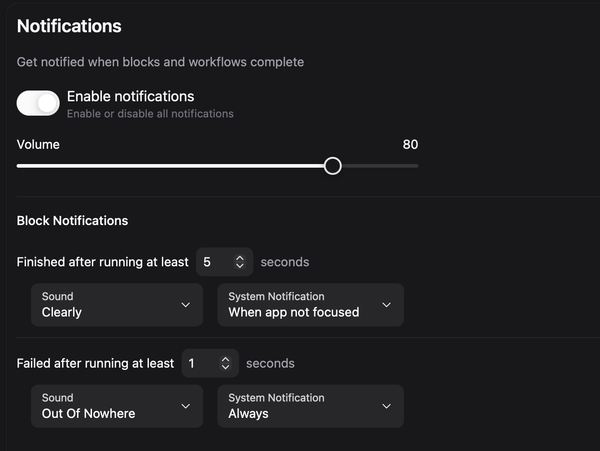Open System Notification dropdown set to When app not focused
This screenshot has height=451, width=600.
pyautogui.click(x=311, y=305)
